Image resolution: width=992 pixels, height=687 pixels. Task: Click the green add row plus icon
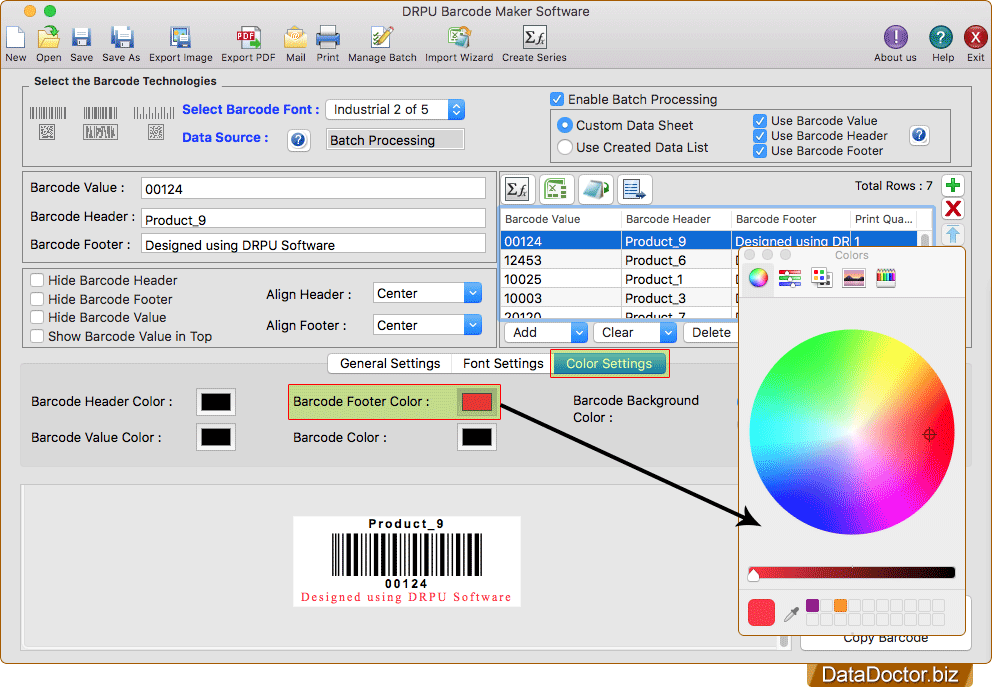tap(953, 186)
